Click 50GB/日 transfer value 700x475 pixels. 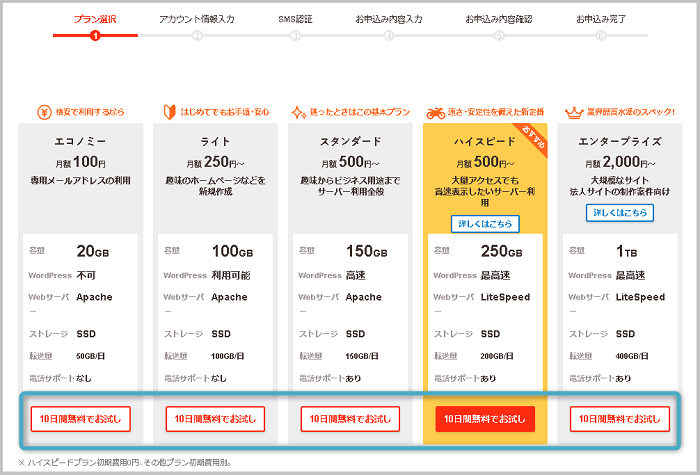point(91,356)
